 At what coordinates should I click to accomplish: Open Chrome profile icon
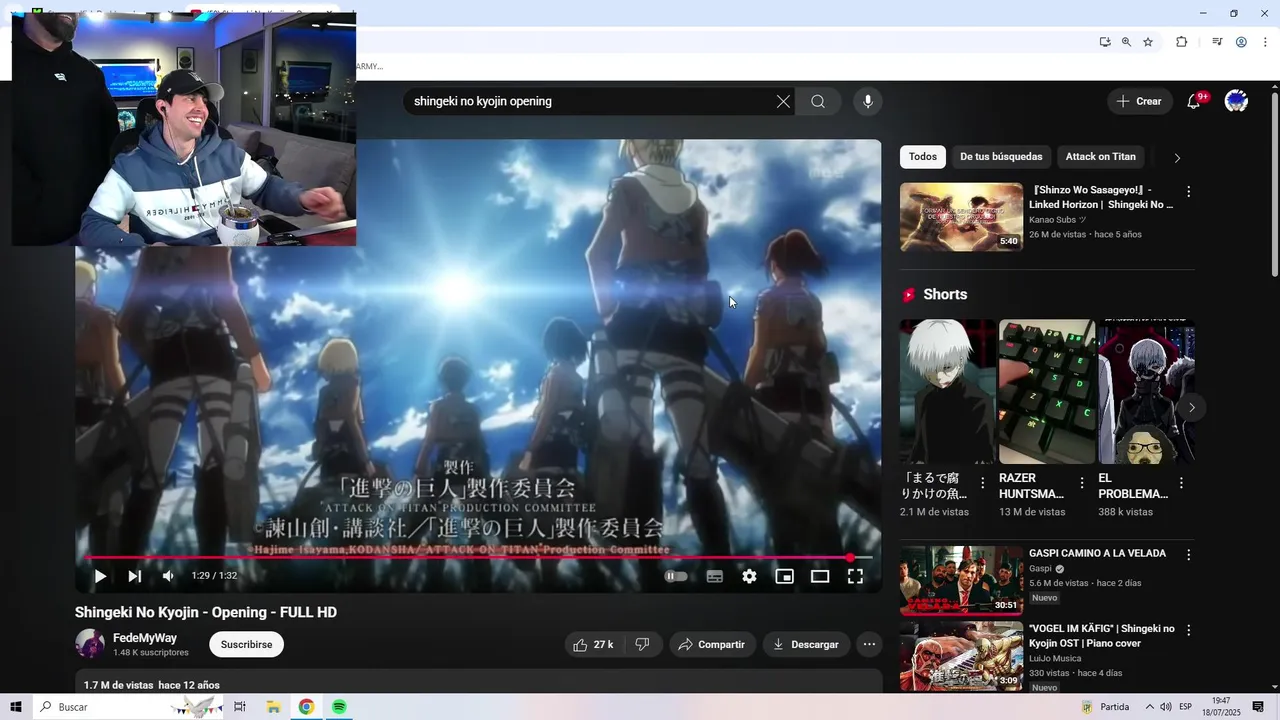1241,42
